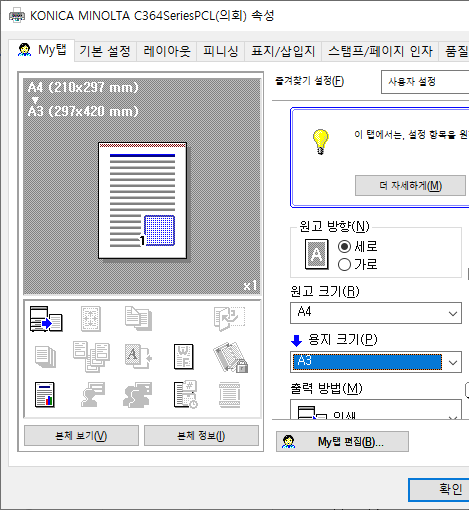Viewport: 469px width, 510px height.
Task: Click the page preview thumbnail
Action: 142,200
